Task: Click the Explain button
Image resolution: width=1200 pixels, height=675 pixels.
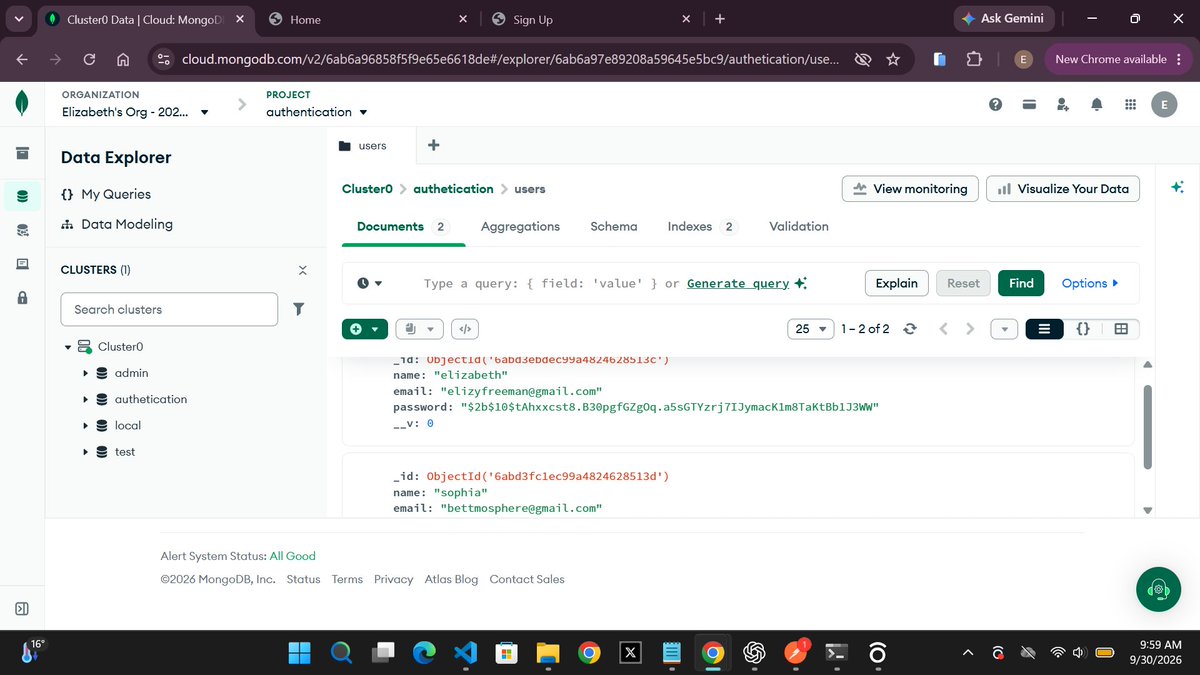Action: [897, 283]
